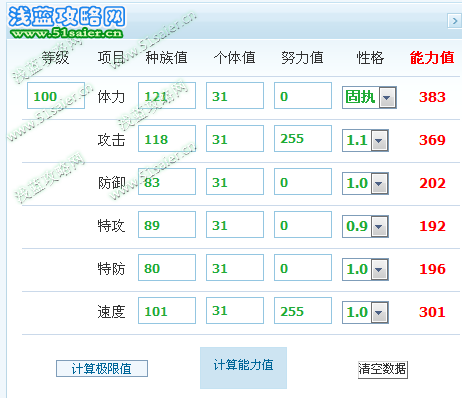Click the 防御 ability value 202
Image resolution: width=462 pixels, height=398 pixels.
pos(432,183)
